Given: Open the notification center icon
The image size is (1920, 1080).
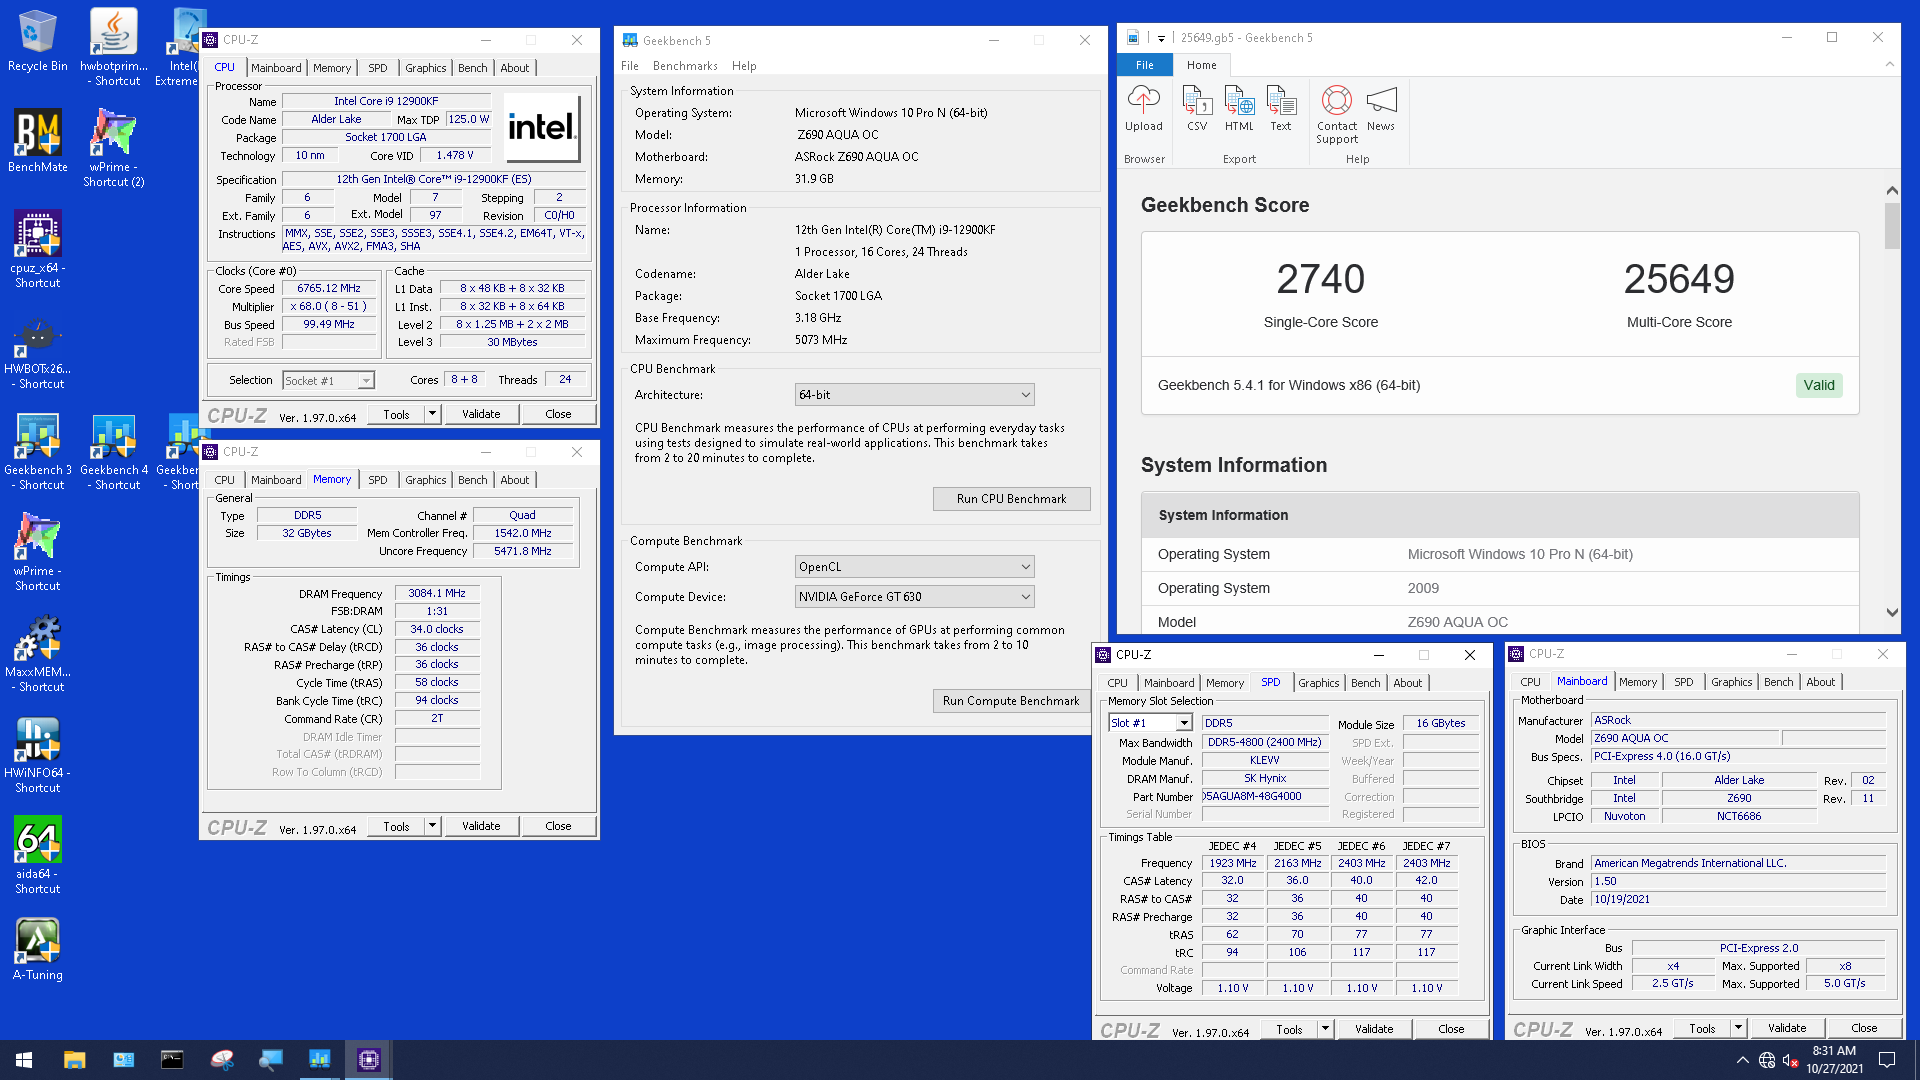Looking at the screenshot, I should point(1887,1060).
